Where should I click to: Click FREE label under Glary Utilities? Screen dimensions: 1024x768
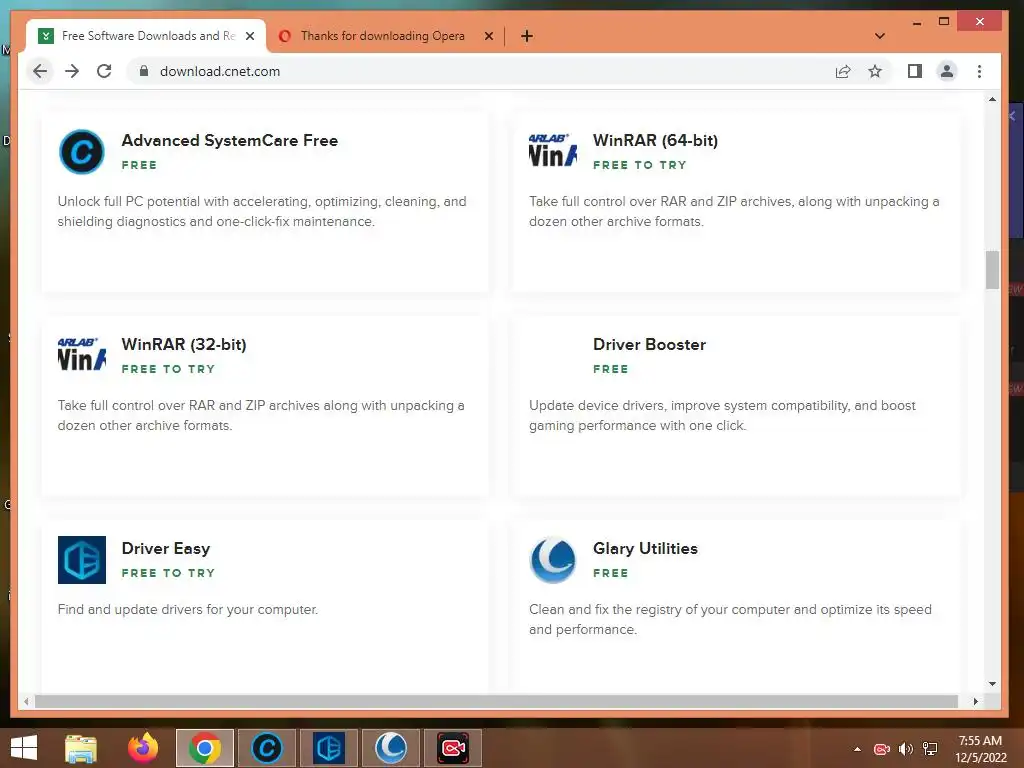click(x=611, y=573)
